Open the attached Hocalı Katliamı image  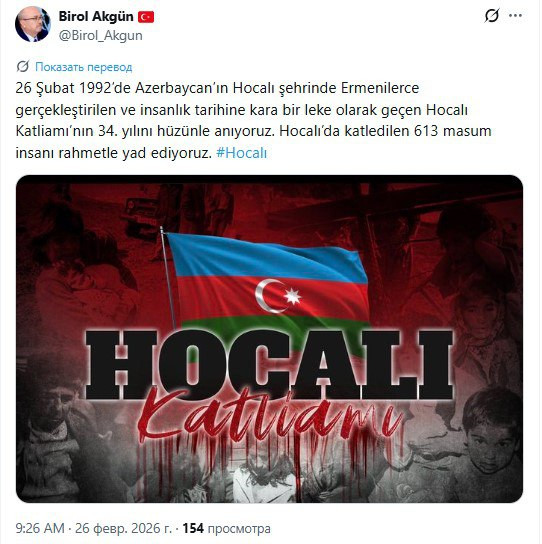point(269,339)
